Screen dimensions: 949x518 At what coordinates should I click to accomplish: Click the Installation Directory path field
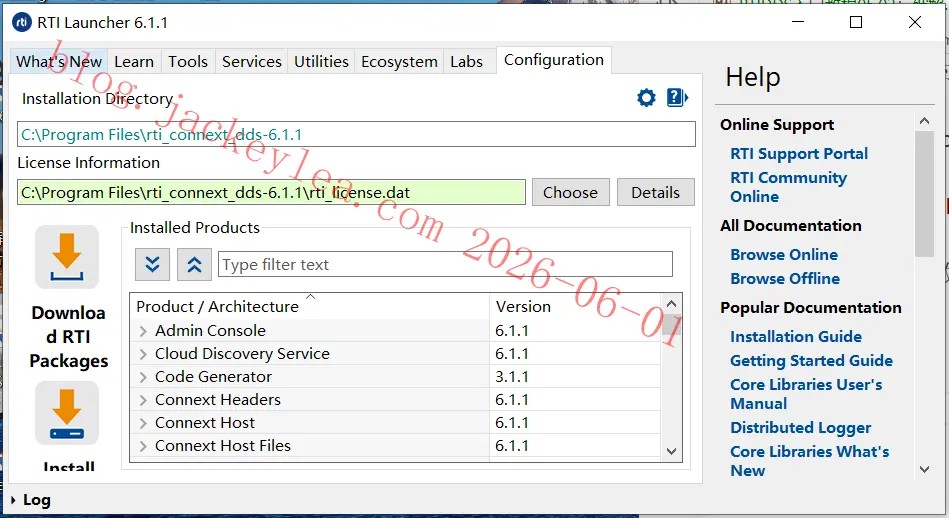point(356,134)
